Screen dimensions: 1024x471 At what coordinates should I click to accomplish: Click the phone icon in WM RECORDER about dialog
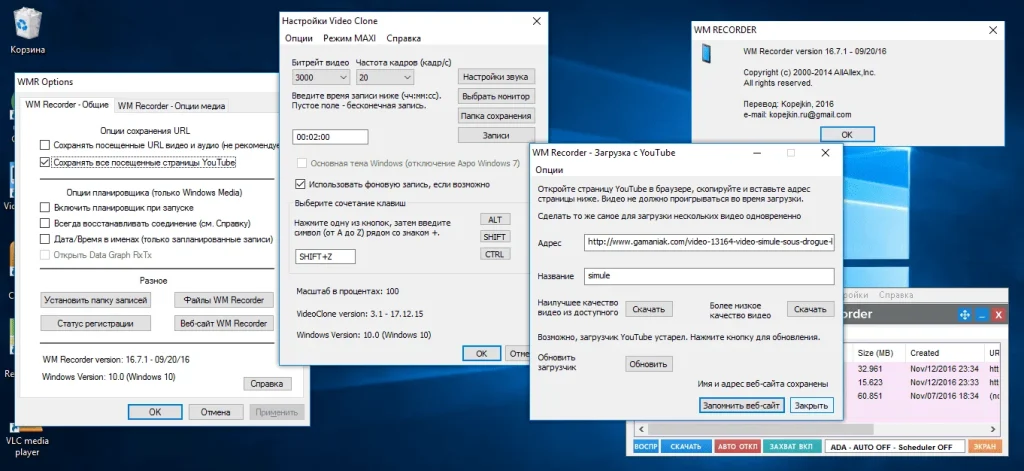click(707, 54)
